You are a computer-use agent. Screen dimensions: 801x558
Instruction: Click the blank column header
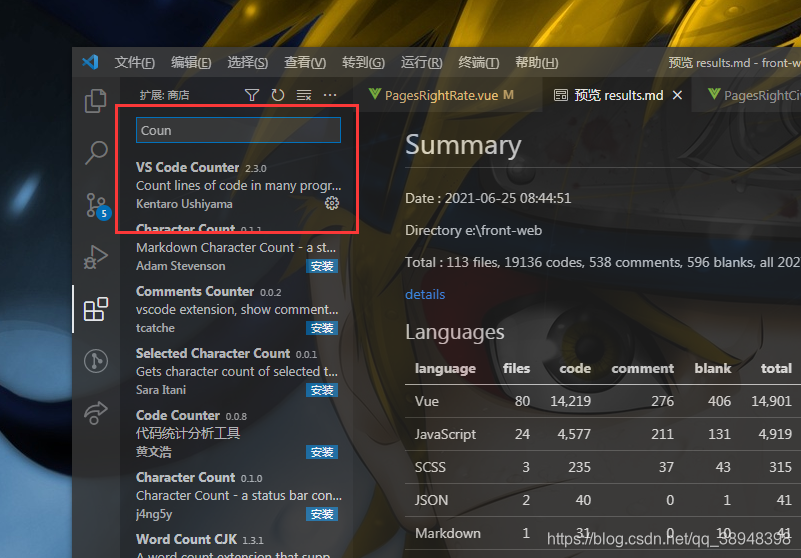(x=713, y=368)
